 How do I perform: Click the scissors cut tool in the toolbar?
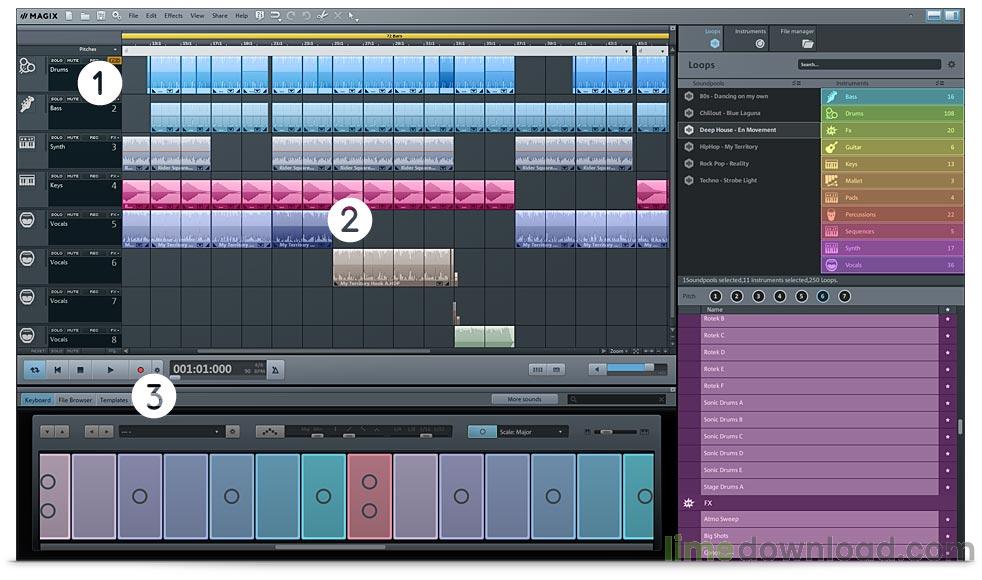tap(324, 16)
